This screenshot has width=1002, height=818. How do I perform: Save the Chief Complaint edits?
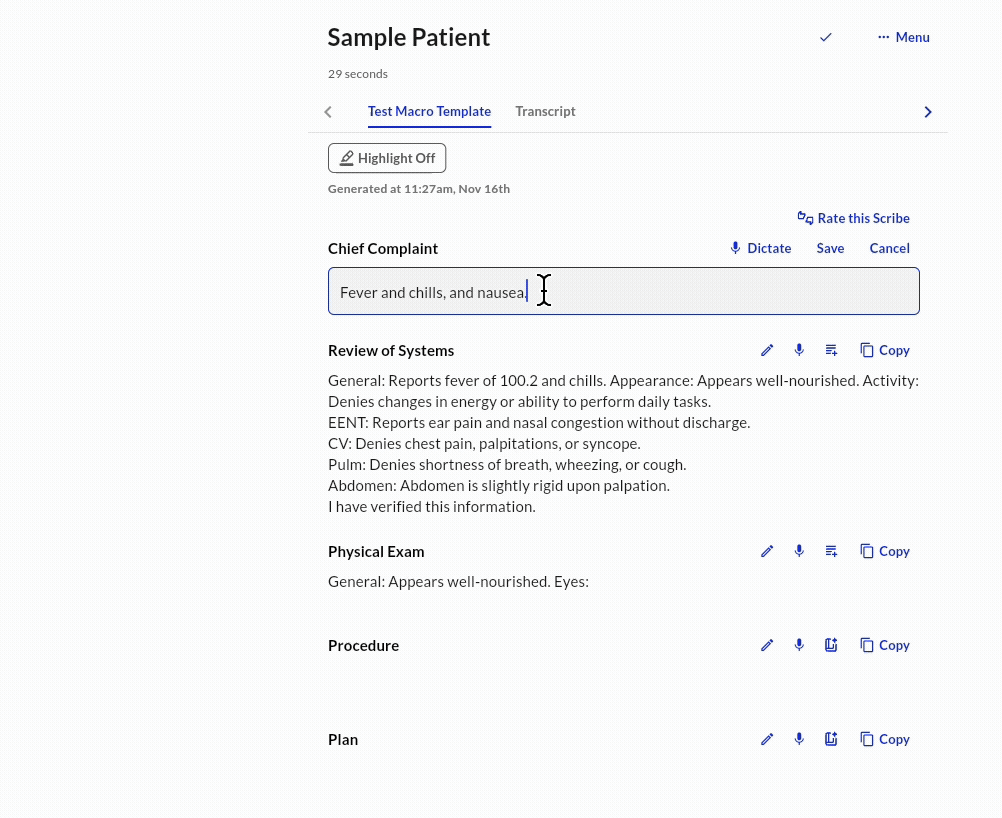coord(830,248)
